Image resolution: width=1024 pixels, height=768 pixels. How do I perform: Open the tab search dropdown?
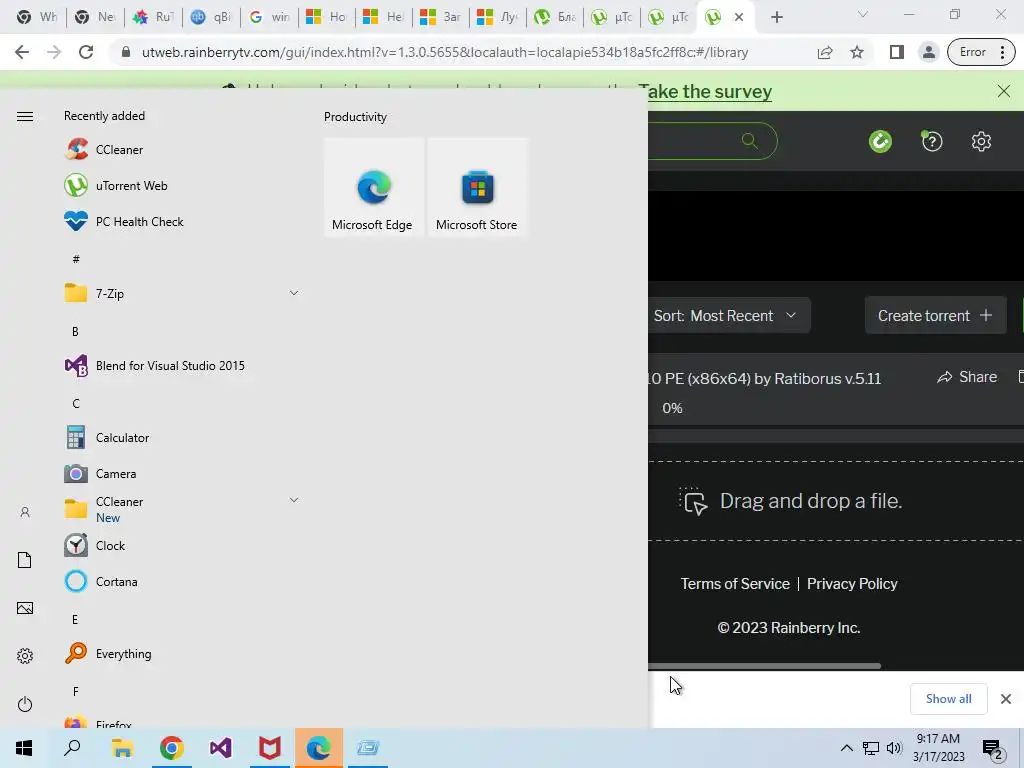[863, 14]
